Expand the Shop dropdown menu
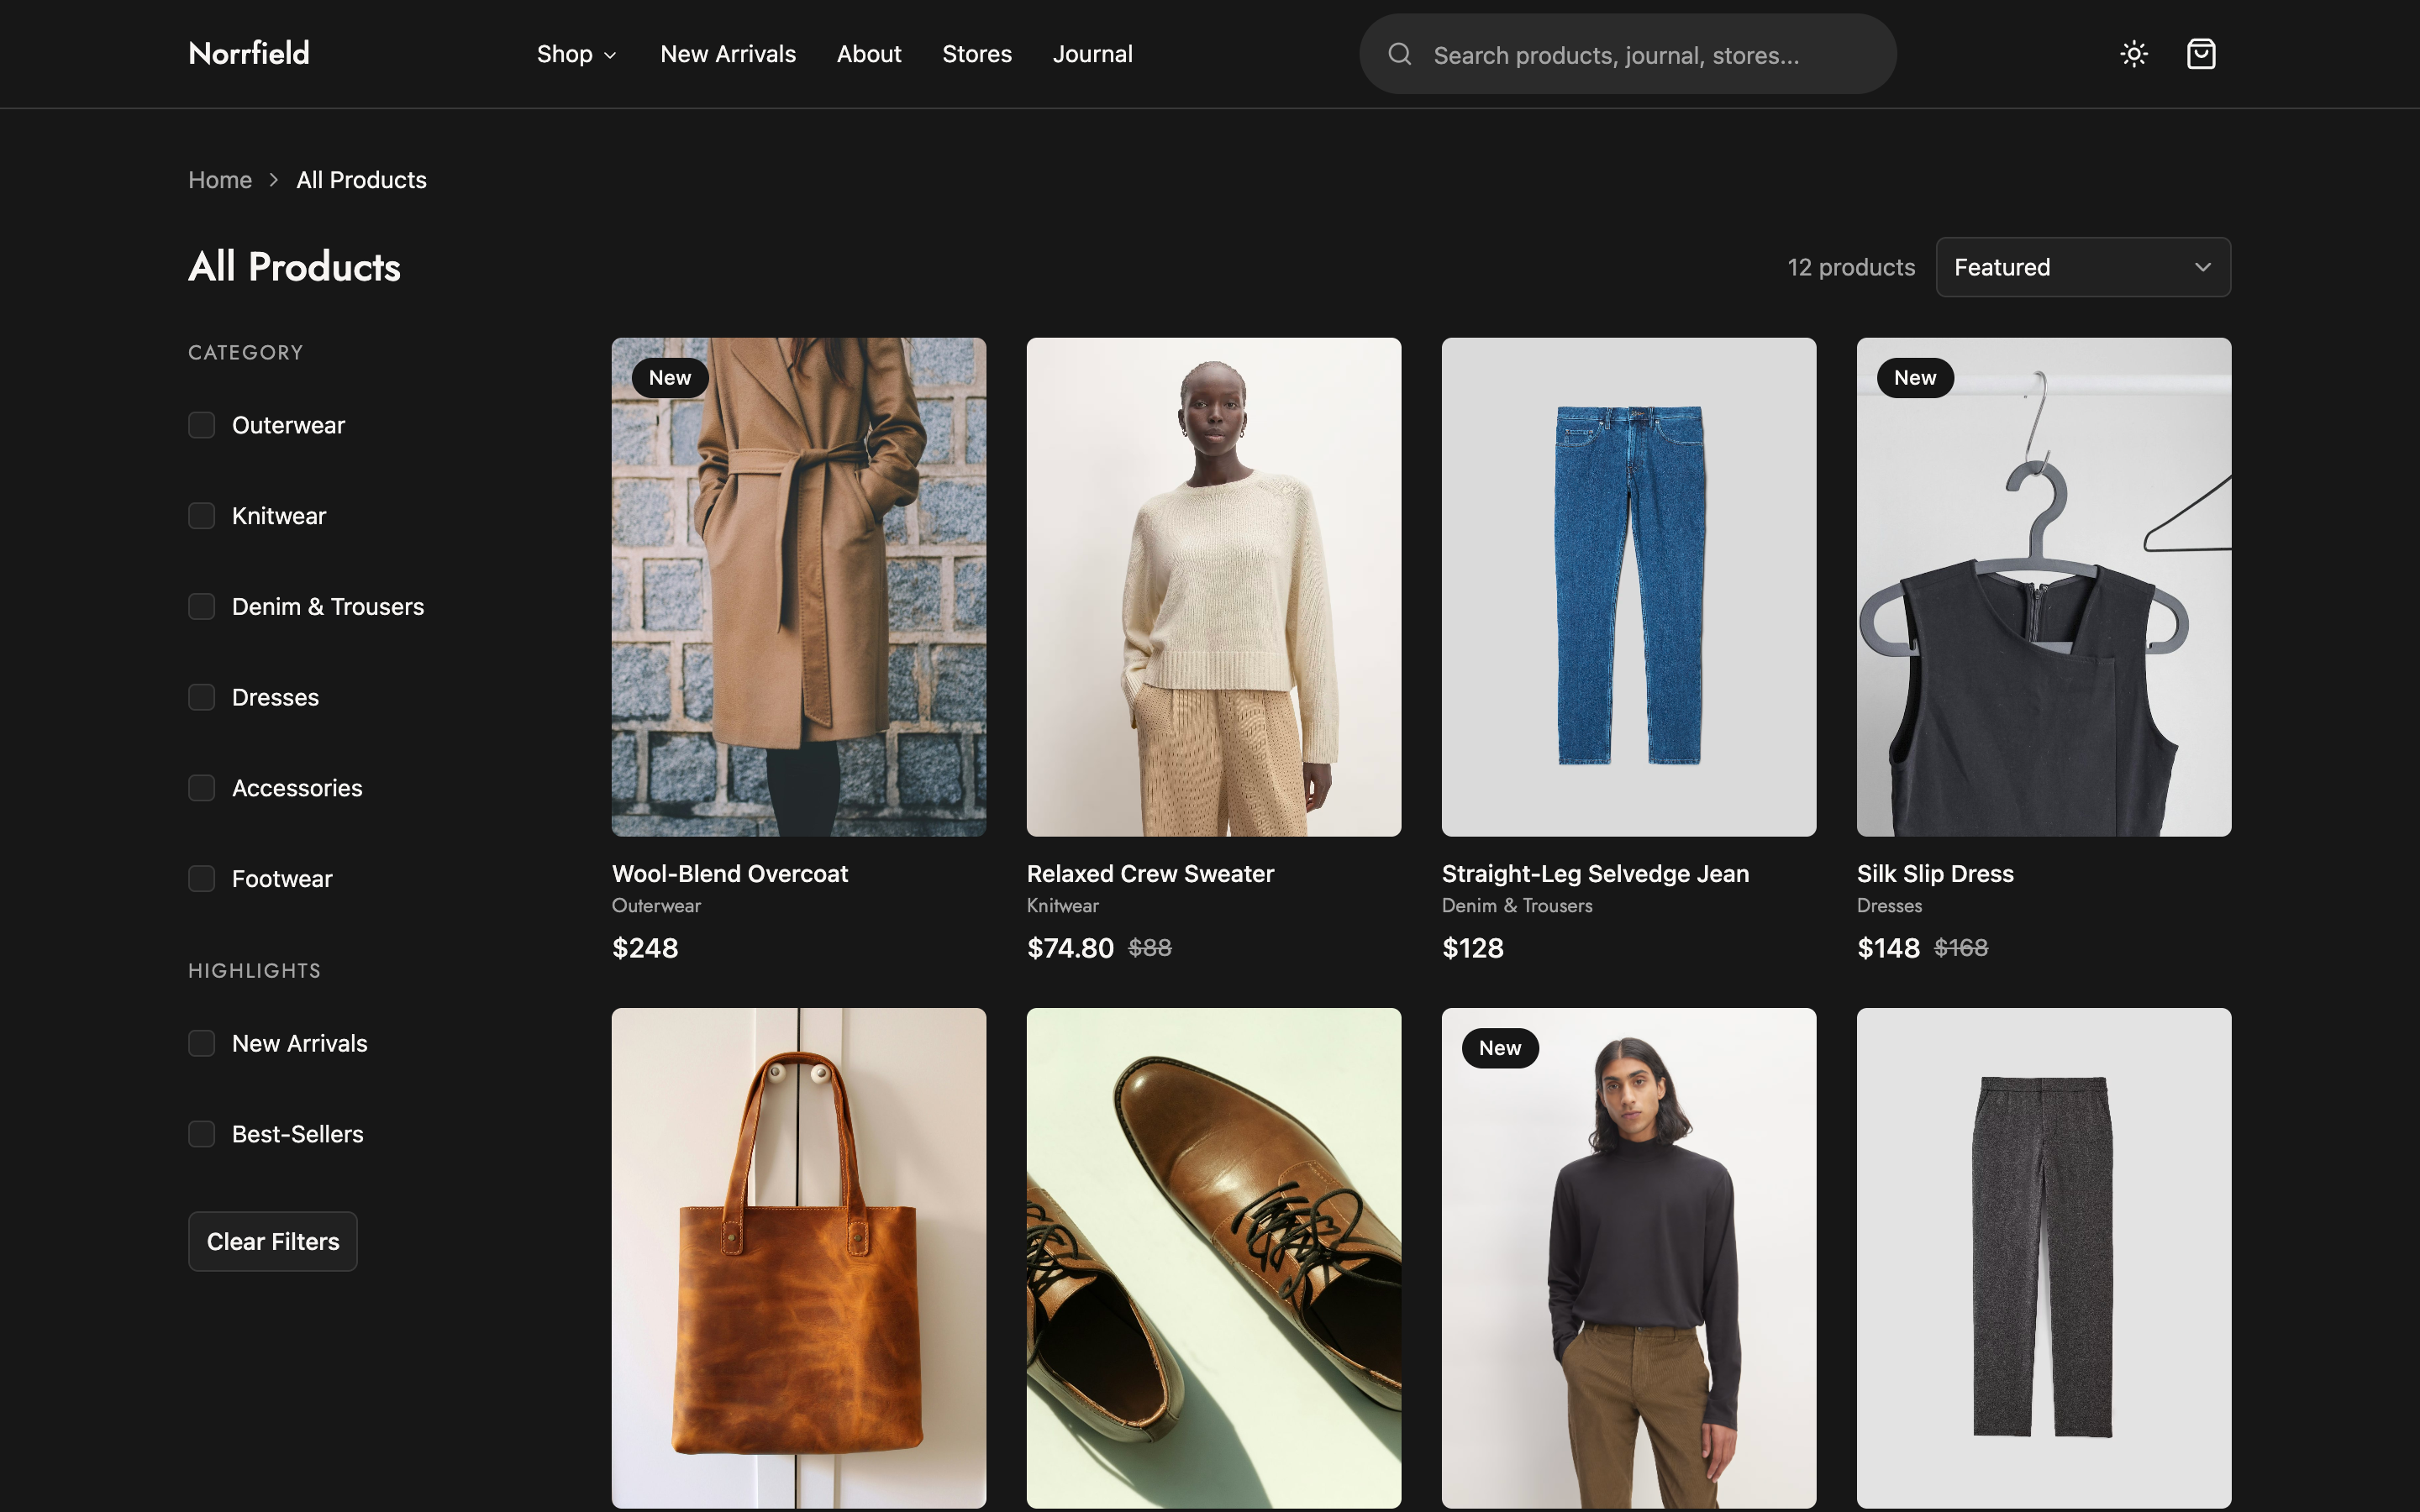The image size is (2420, 1512). [x=577, y=54]
